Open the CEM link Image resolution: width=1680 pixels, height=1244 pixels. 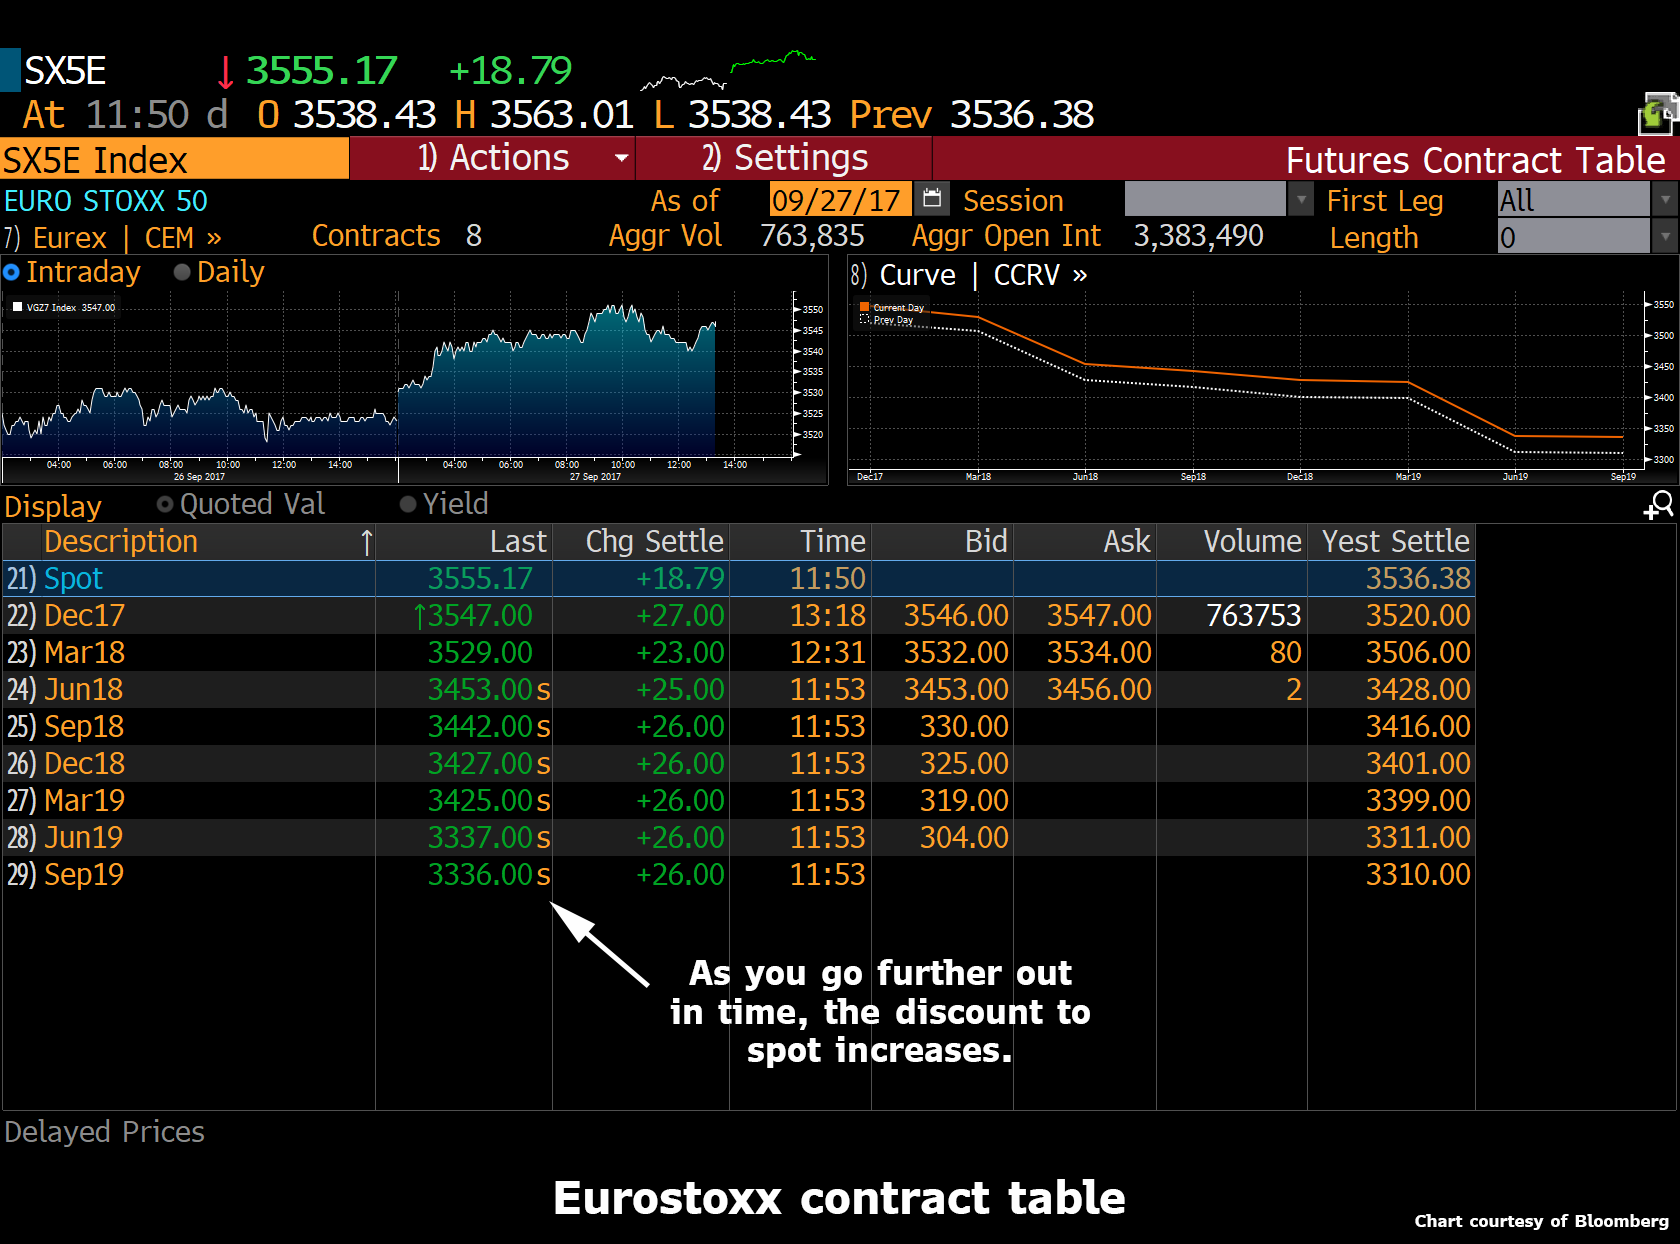coord(183,237)
